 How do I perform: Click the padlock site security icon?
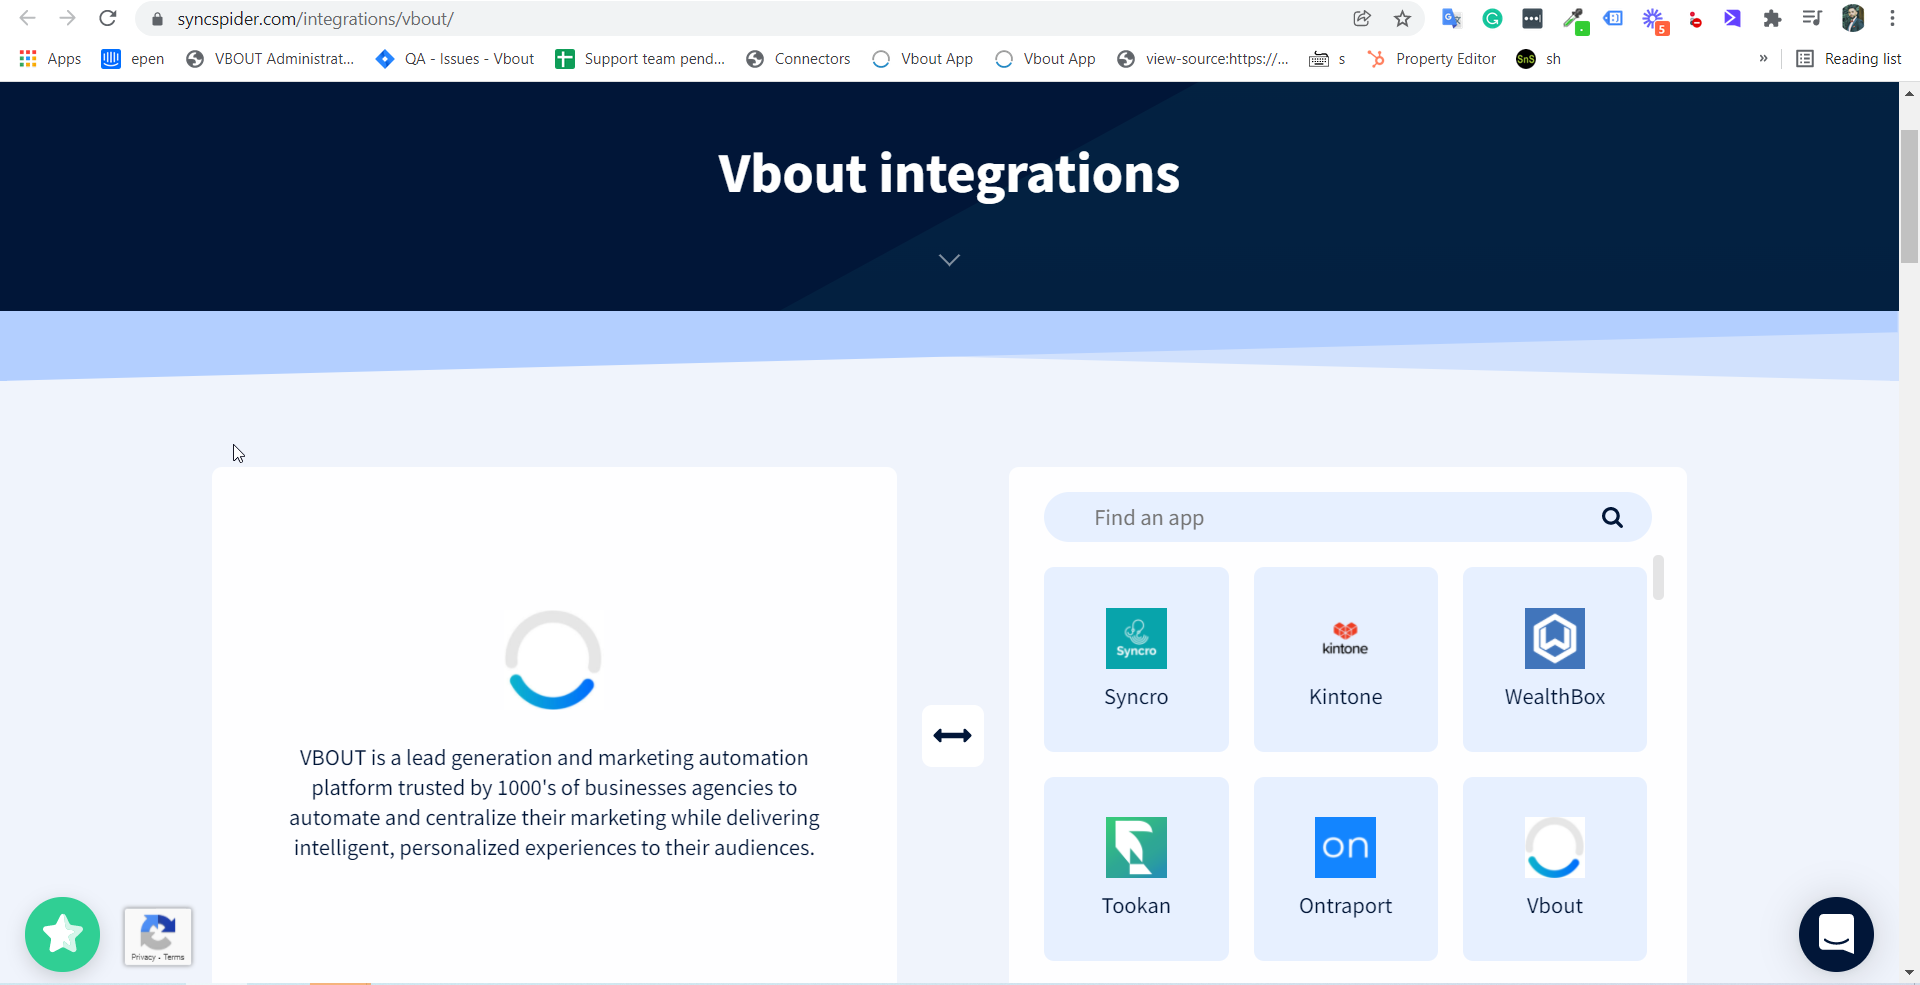(157, 18)
